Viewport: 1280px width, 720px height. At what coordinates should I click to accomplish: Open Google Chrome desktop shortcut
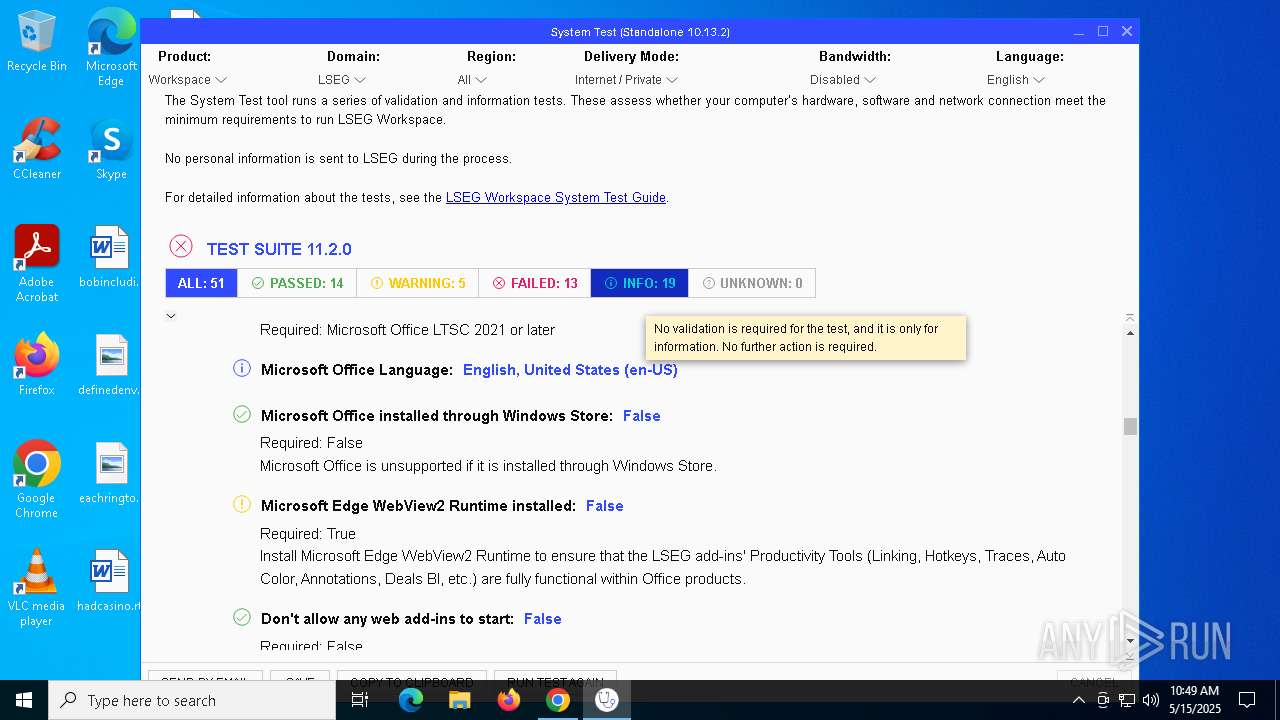pos(37,479)
